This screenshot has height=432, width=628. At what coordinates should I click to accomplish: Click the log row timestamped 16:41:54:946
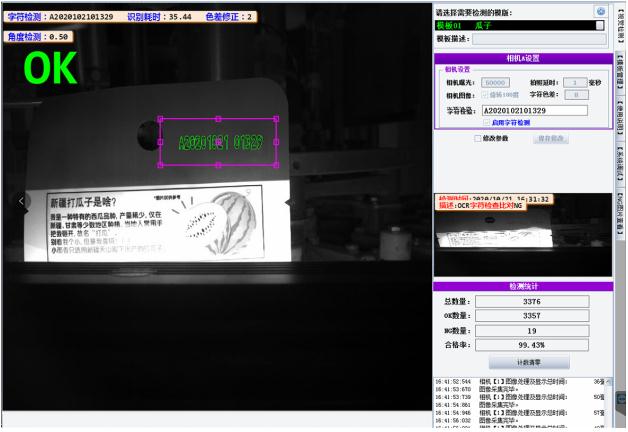click(x=521, y=413)
